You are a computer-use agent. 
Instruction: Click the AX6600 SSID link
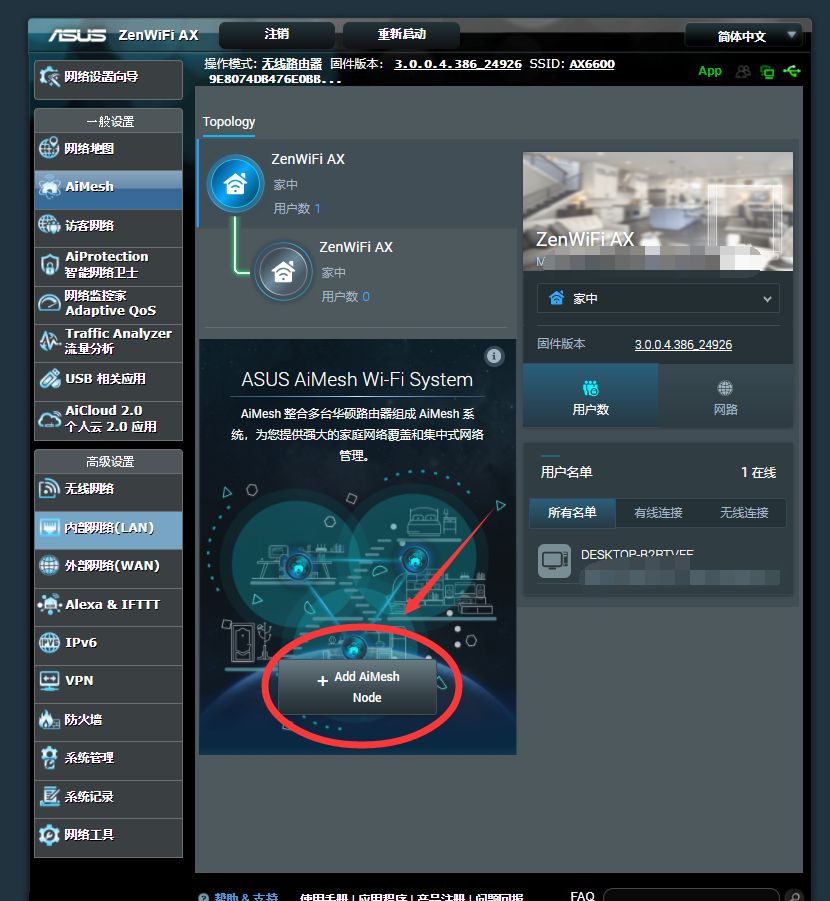[x=592, y=64]
